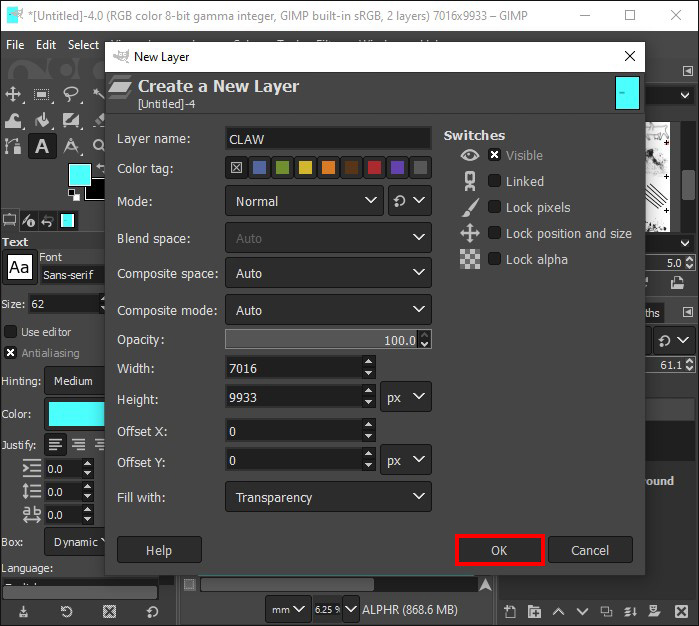Open the Fill with Transparency dropdown

click(329, 496)
